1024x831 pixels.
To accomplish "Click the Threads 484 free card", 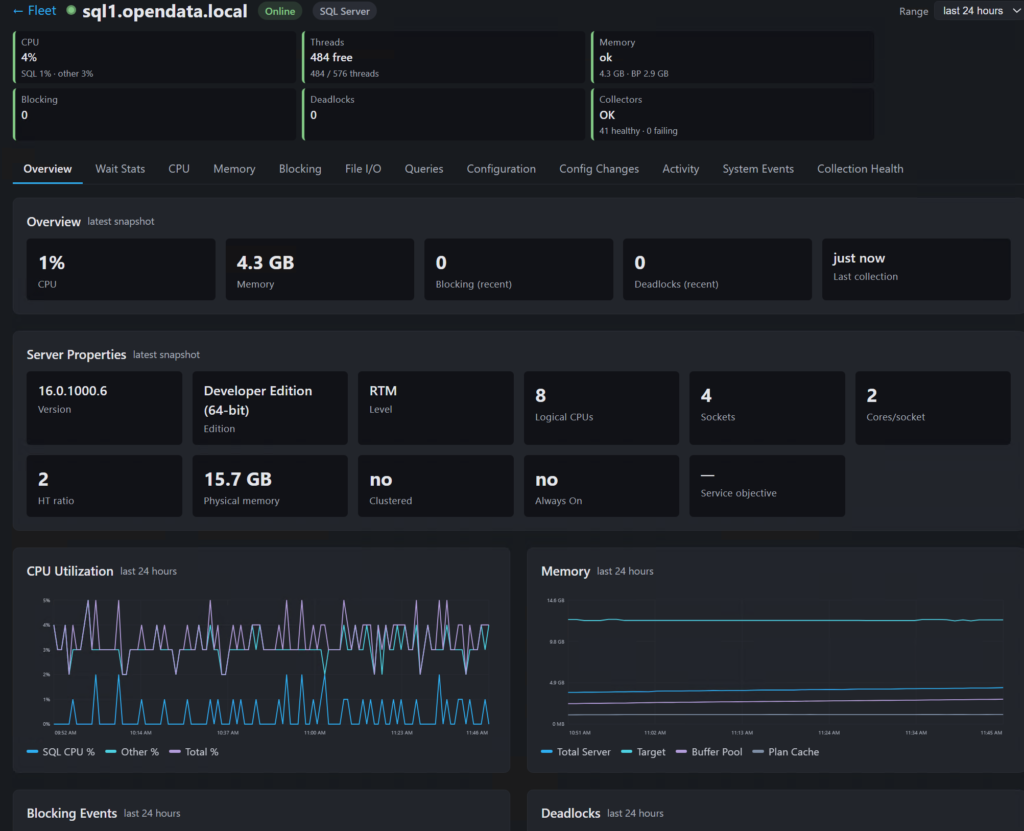I will [443, 57].
